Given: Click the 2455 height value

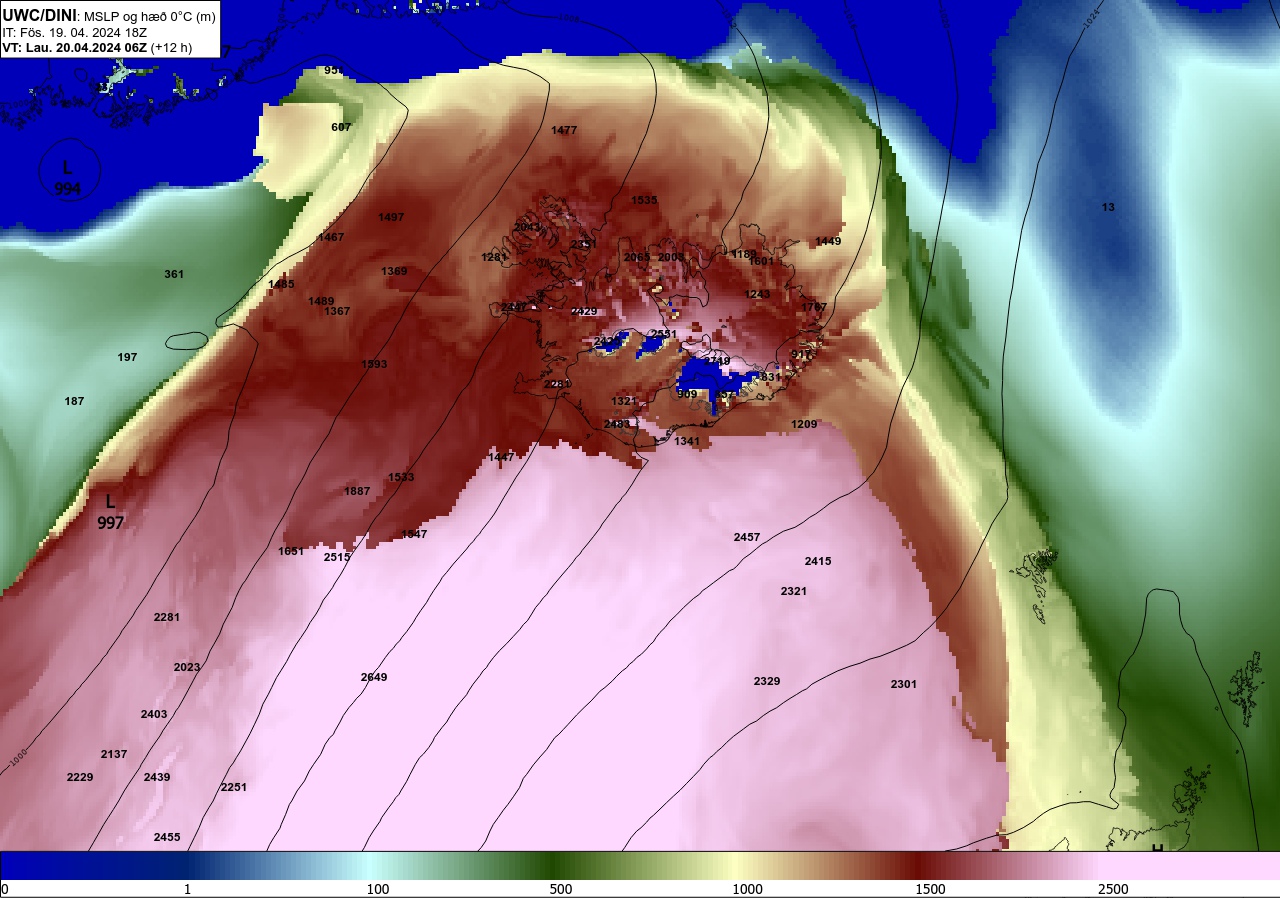Looking at the screenshot, I should click(x=167, y=837).
